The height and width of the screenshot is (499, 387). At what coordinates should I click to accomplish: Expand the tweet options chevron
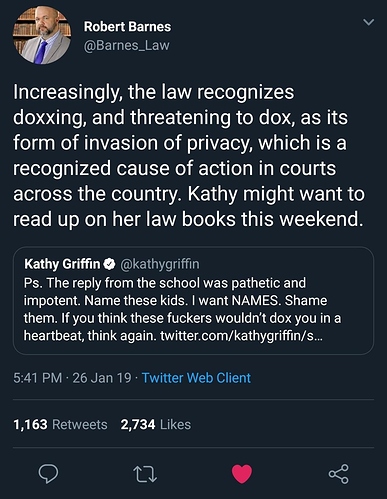point(368,22)
